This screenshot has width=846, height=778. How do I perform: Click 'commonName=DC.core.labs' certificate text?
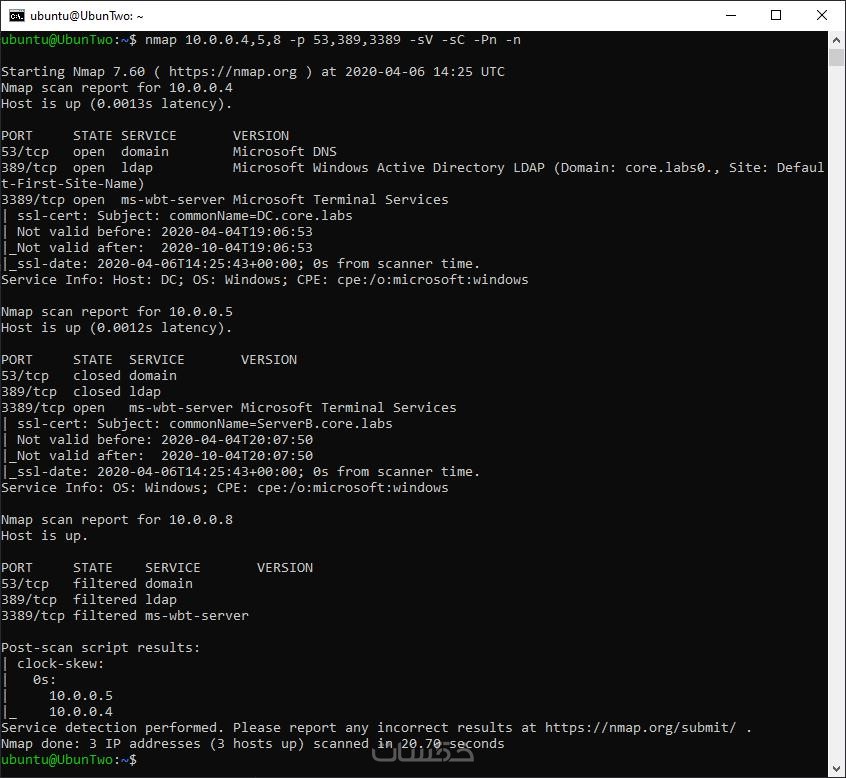point(261,216)
